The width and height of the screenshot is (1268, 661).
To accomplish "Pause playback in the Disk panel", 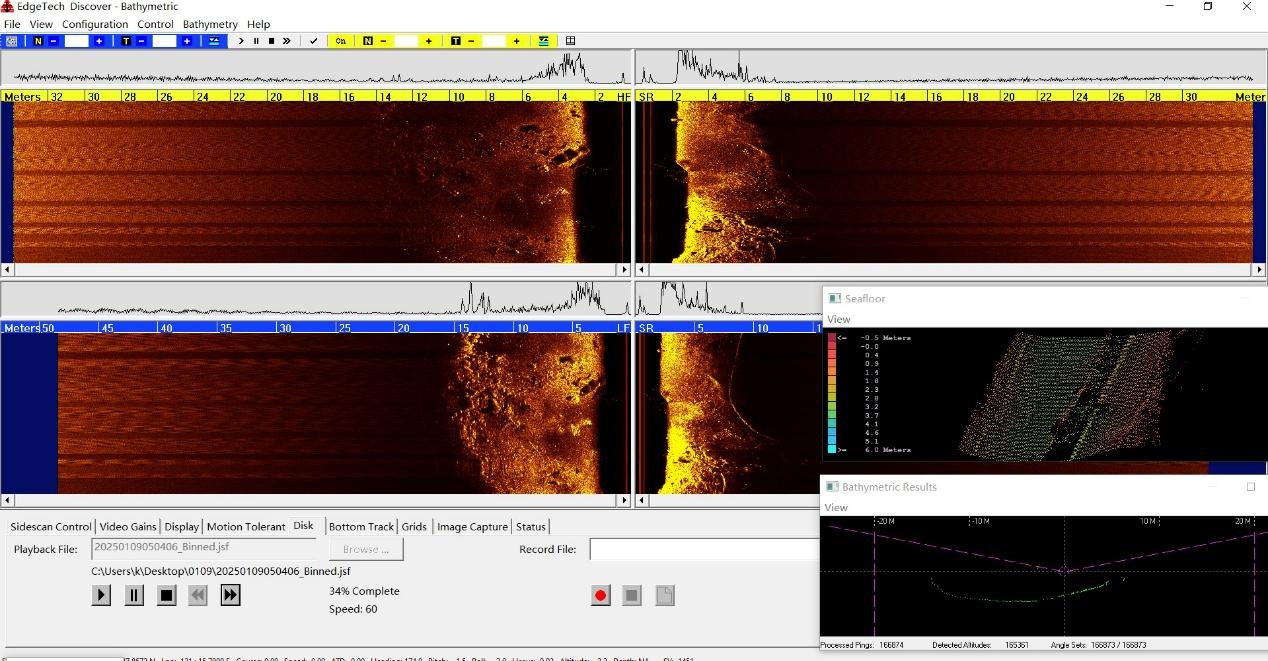I will (134, 595).
